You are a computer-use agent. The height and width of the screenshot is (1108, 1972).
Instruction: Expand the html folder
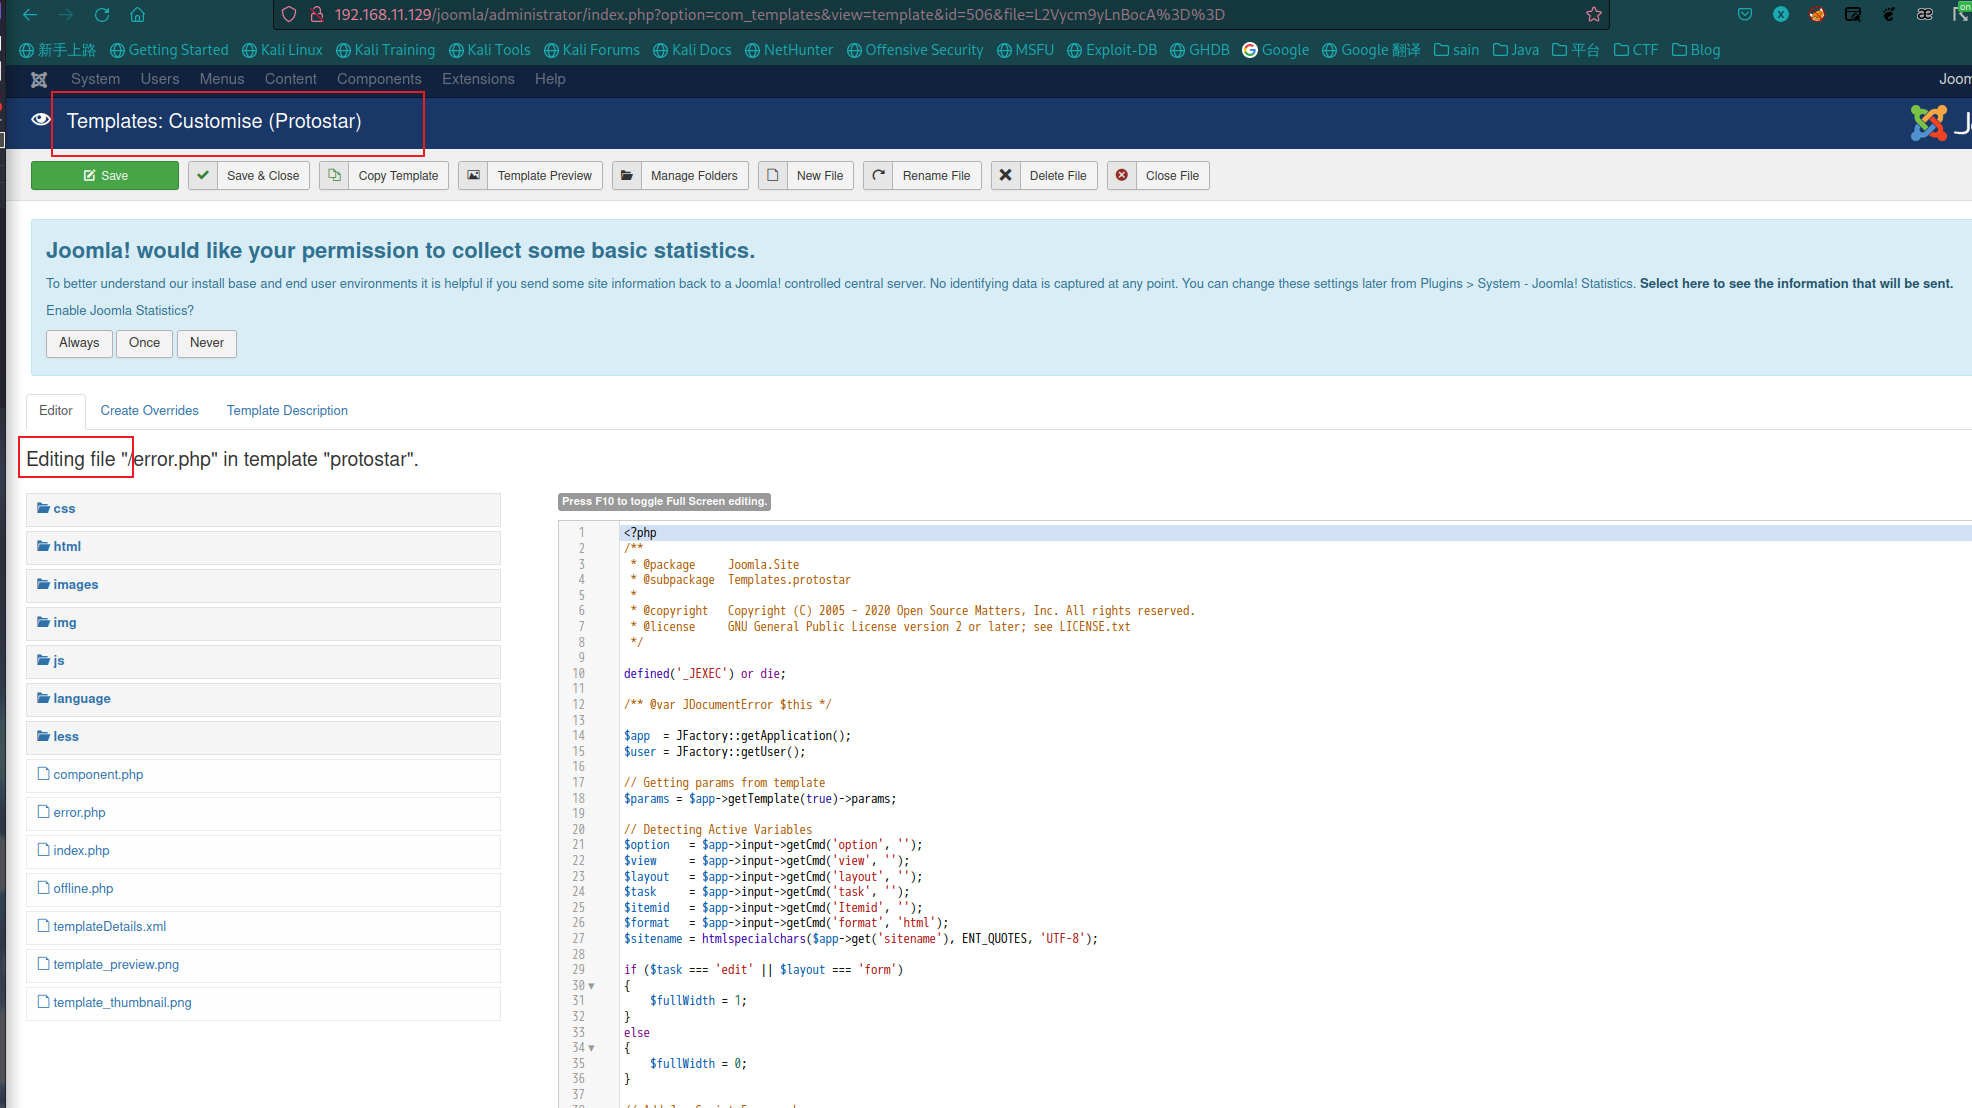(263, 547)
